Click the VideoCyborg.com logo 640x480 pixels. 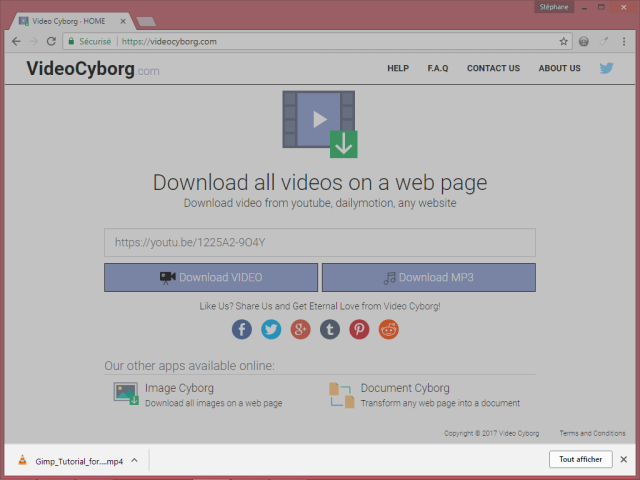pyautogui.click(x=93, y=69)
